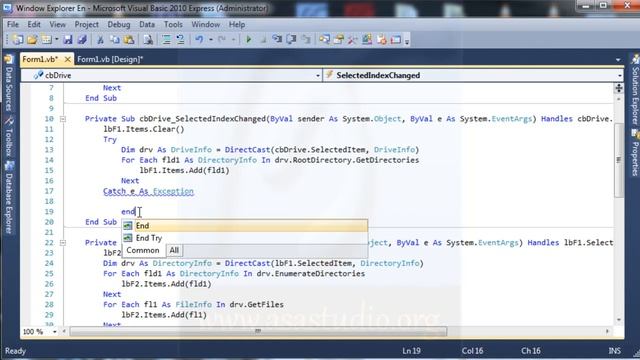Close the Form1.vb tab
Screen dimensions: 640x360
(68, 60)
